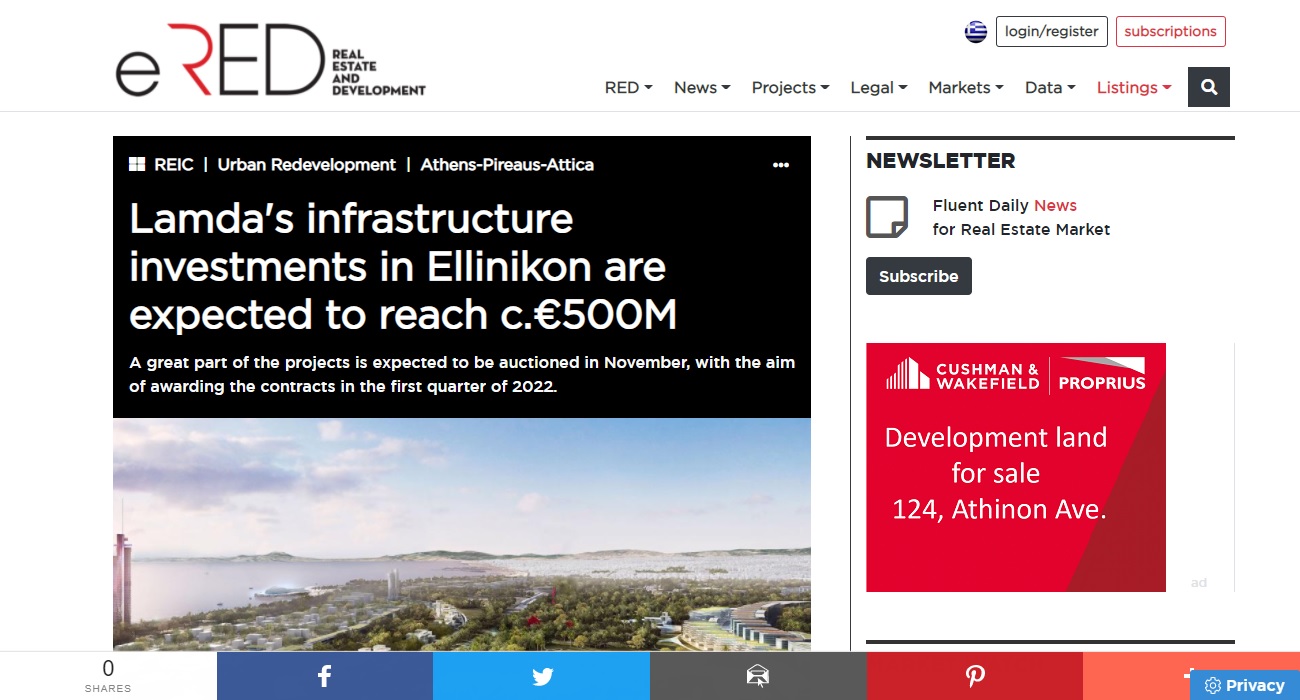This screenshot has width=1300, height=700.
Task: Click the login/register button
Action: pos(1052,31)
